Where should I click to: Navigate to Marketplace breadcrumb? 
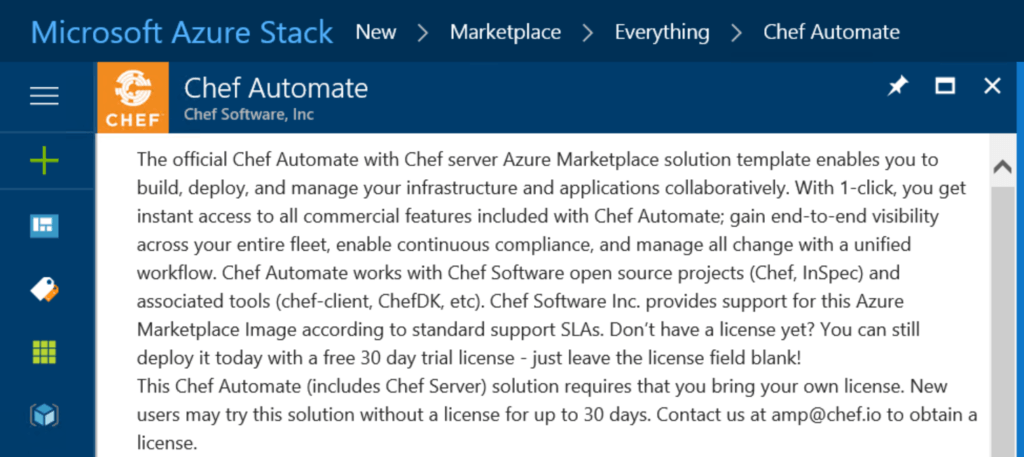pos(505,32)
